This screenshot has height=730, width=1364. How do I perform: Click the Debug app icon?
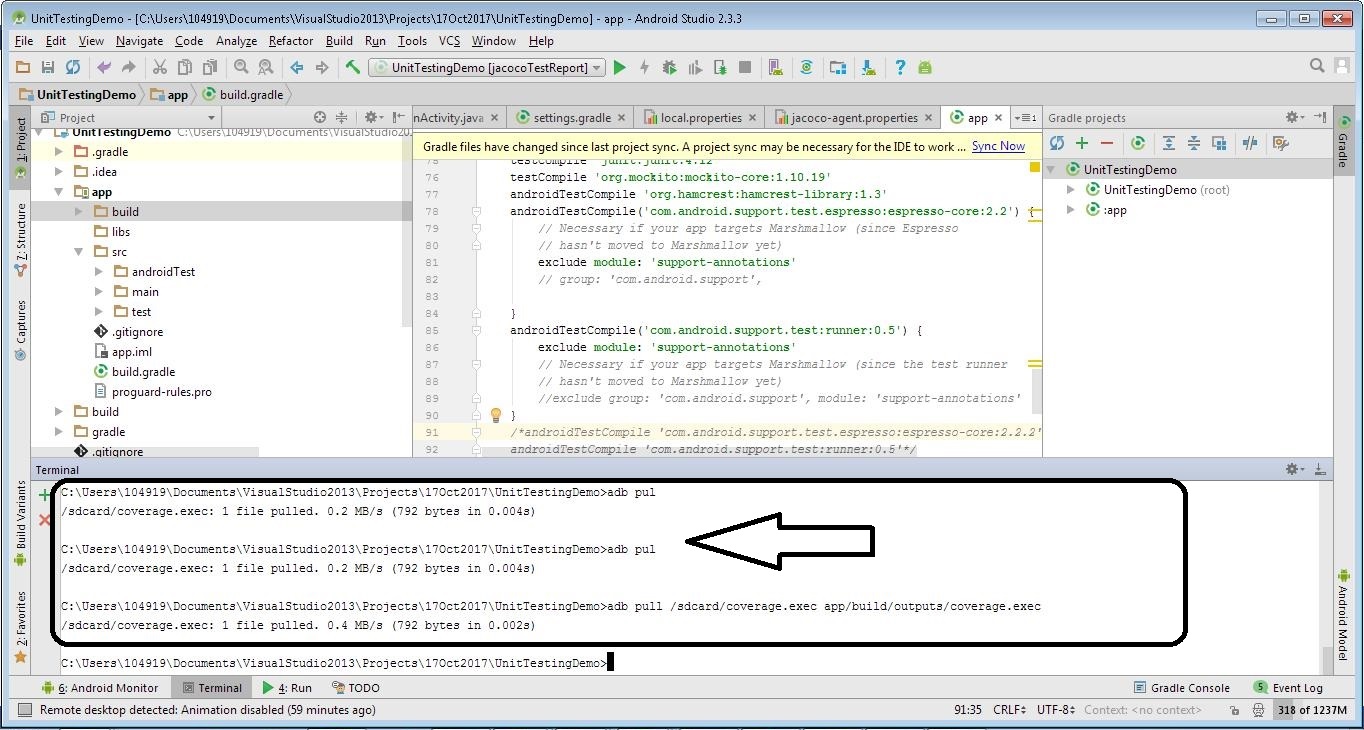coord(670,67)
